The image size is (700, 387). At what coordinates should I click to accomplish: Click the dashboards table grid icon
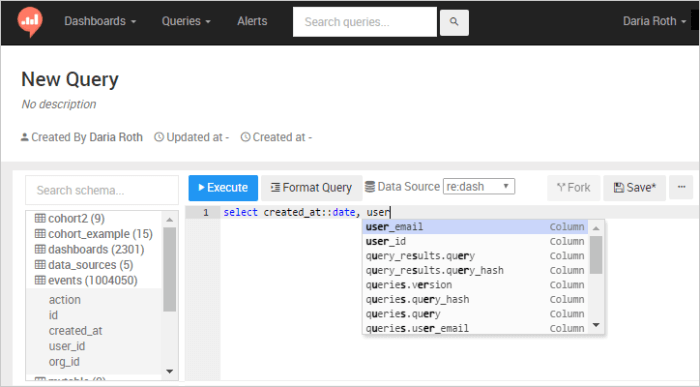point(40,249)
